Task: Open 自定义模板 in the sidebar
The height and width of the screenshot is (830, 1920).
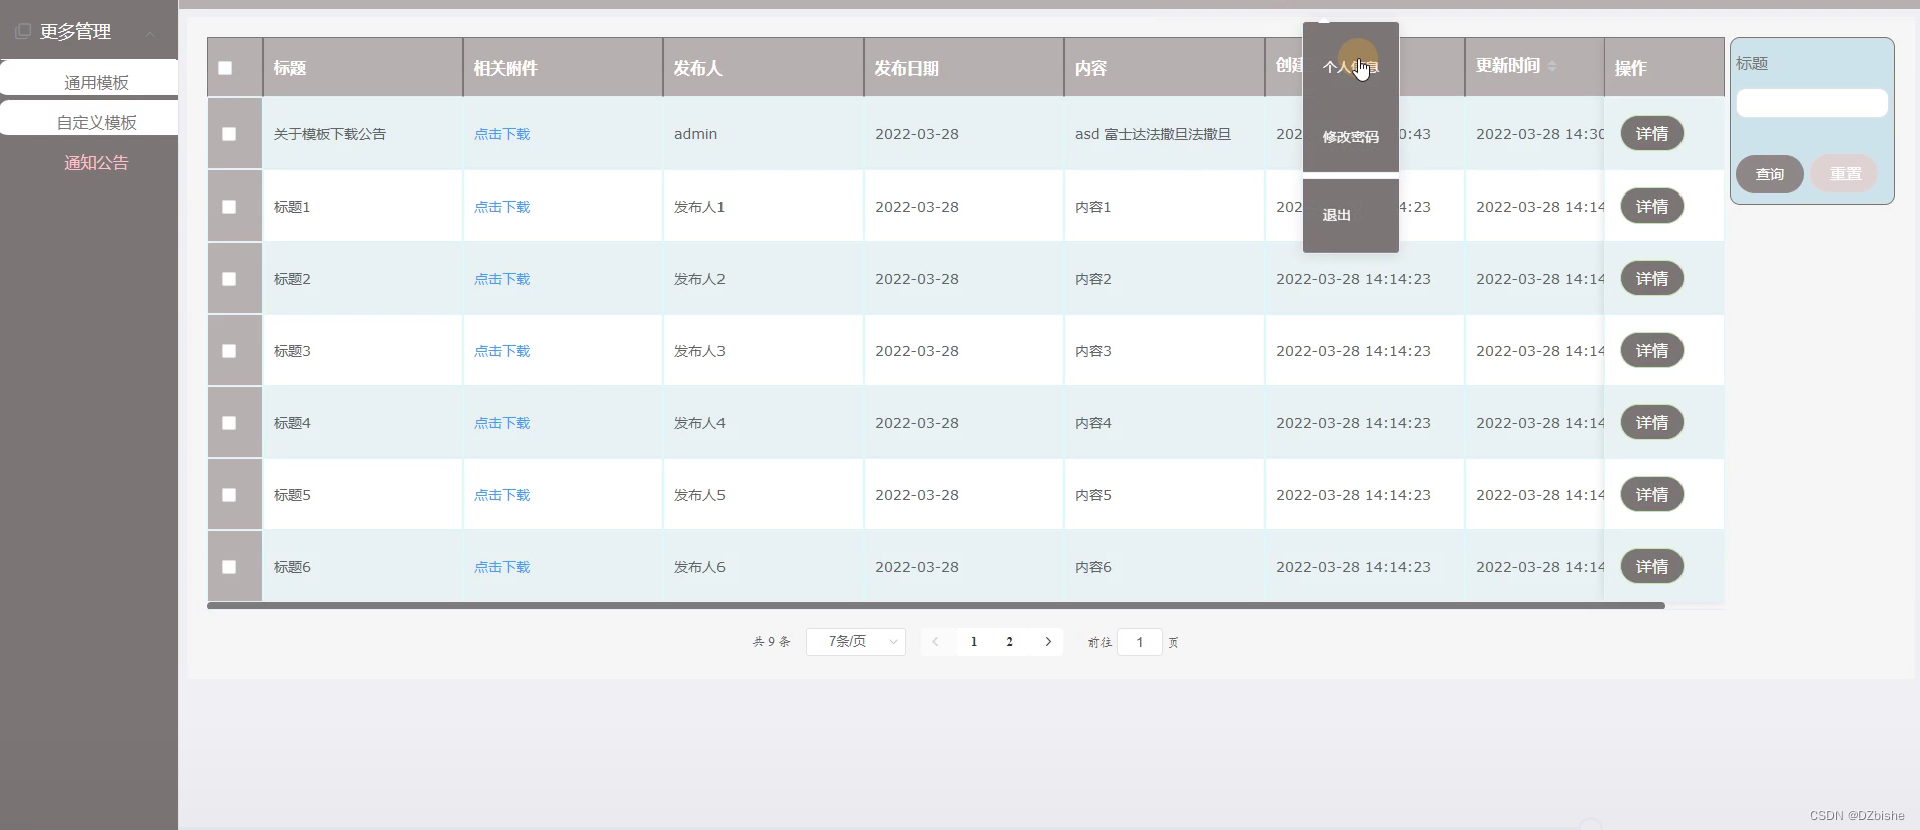Action: point(89,118)
